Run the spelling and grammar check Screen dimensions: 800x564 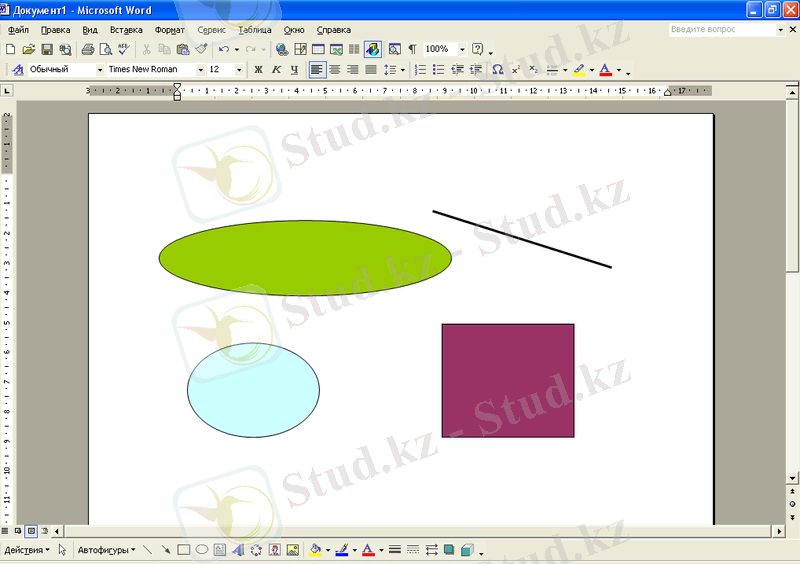123,50
